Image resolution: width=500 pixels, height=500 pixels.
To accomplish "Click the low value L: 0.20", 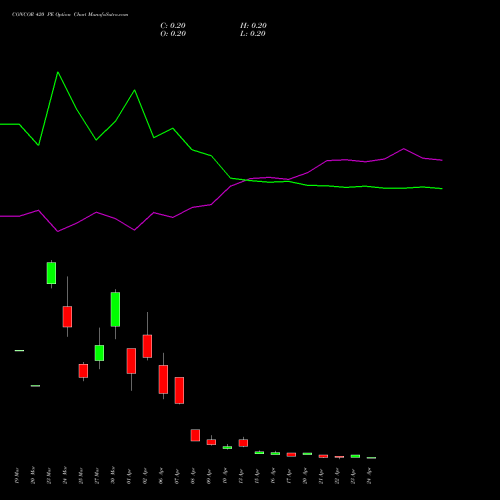I will (253, 34).
